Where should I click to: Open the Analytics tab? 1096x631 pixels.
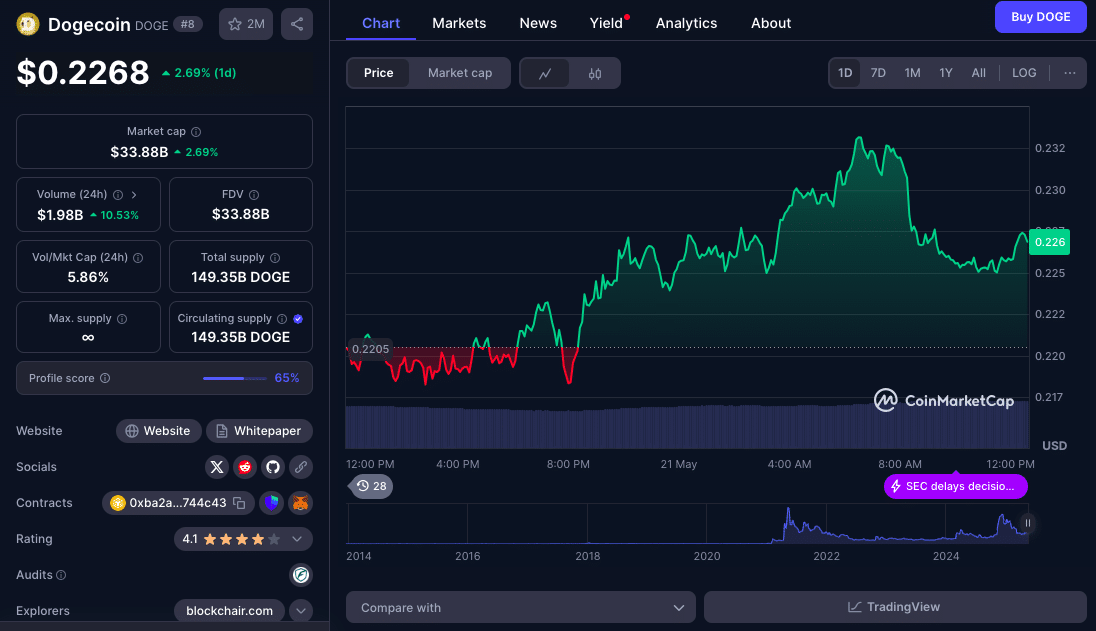pos(686,23)
